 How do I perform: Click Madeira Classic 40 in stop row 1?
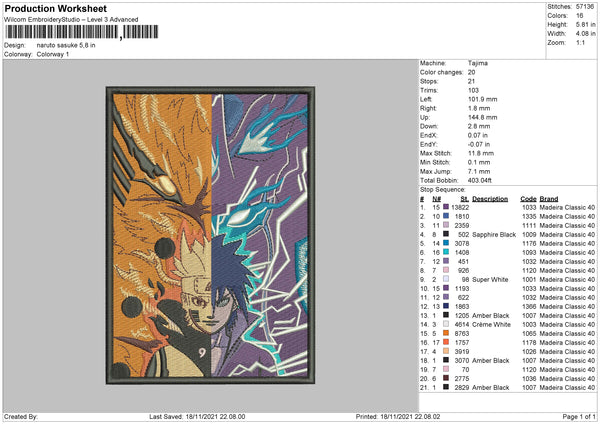(x=567, y=207)
